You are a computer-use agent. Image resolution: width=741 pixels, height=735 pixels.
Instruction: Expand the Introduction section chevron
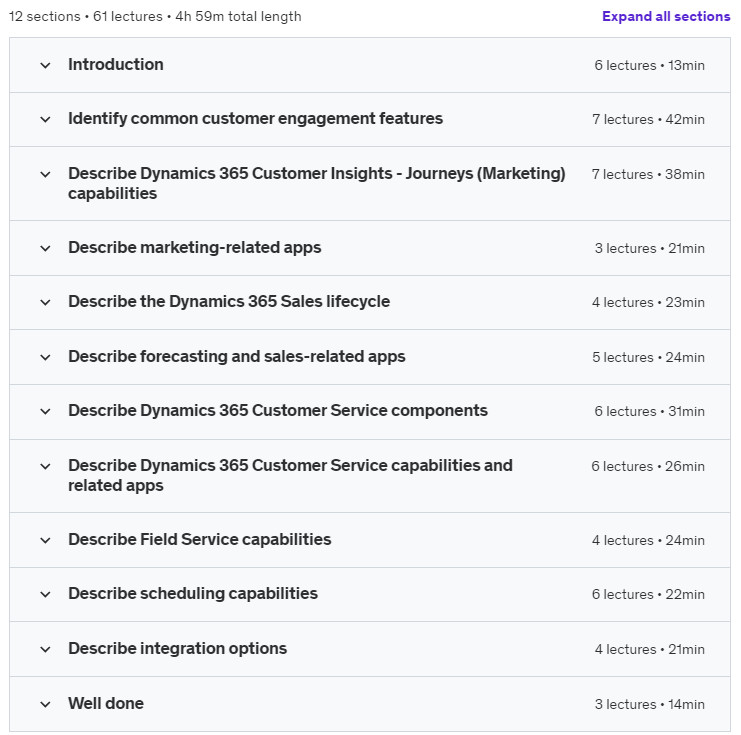click(45, 65)
